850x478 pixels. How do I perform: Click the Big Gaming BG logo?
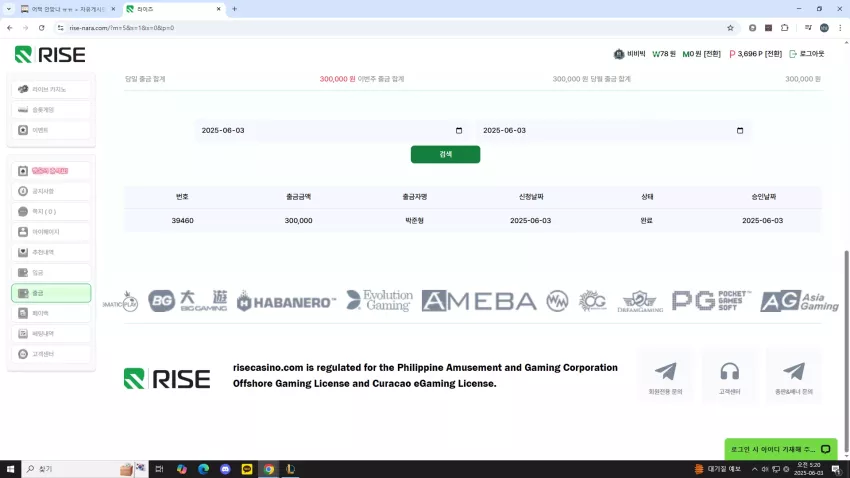[x=188, y=301]
